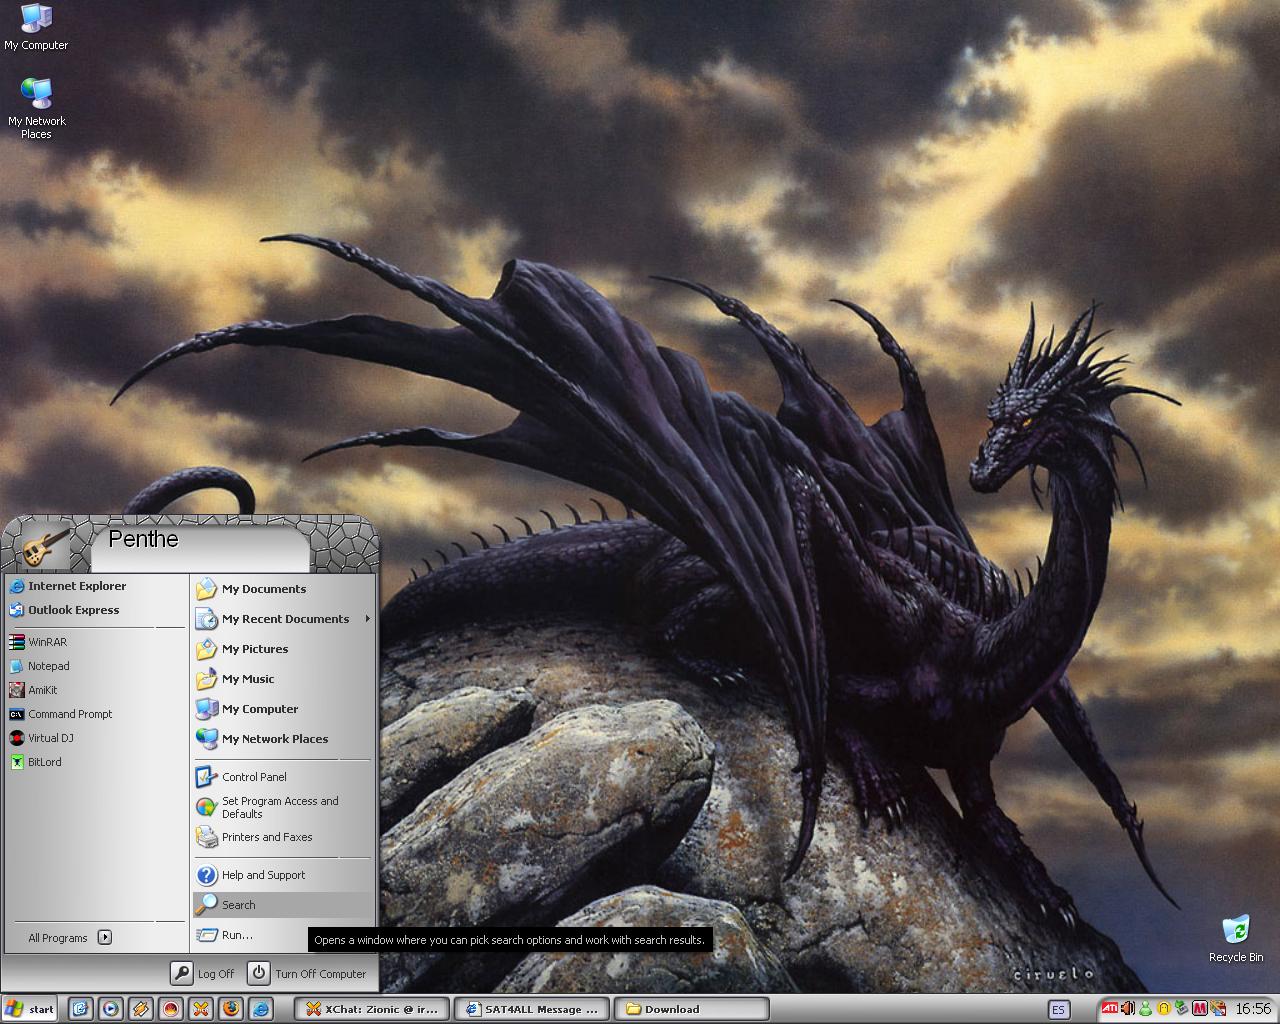
Task: Click first quick launch icon beside start
Action: coord(80,1009)
